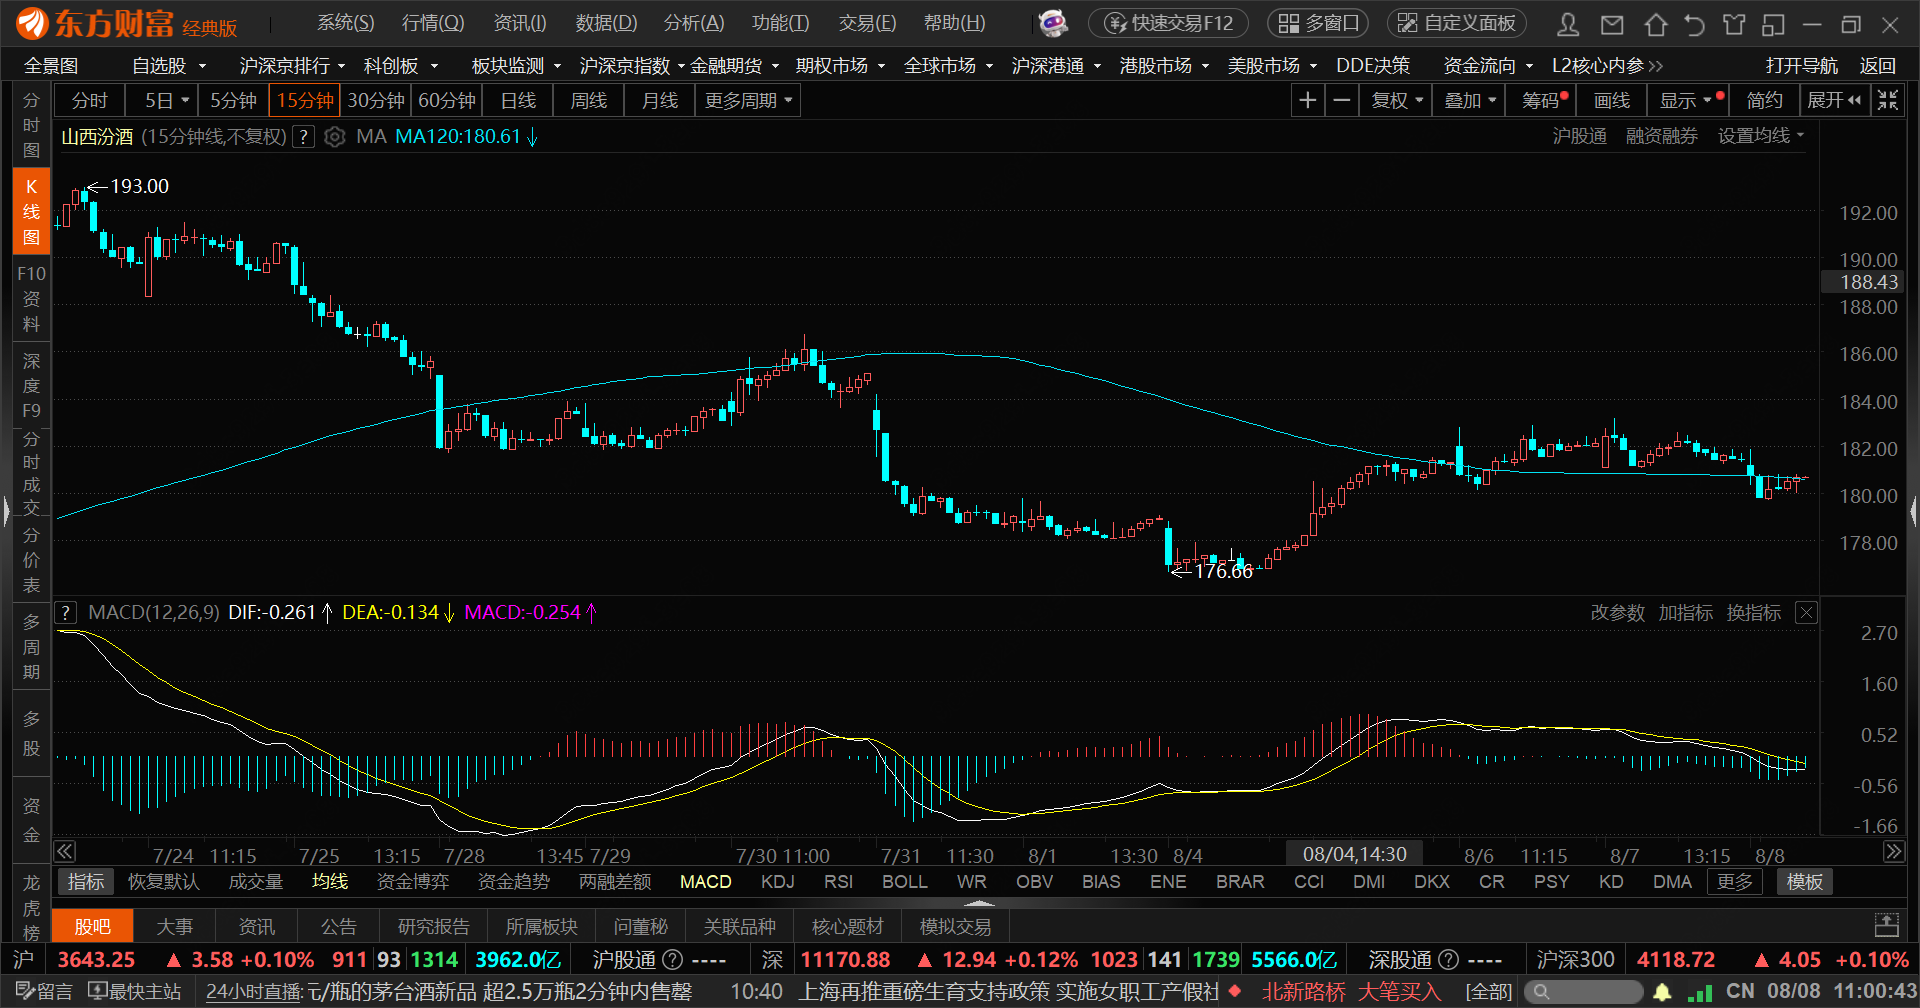Viewport: 1920px width, 1008px height.
Task: Click the fullscreen collapse arrows icon
Action: pos(1887,100)
